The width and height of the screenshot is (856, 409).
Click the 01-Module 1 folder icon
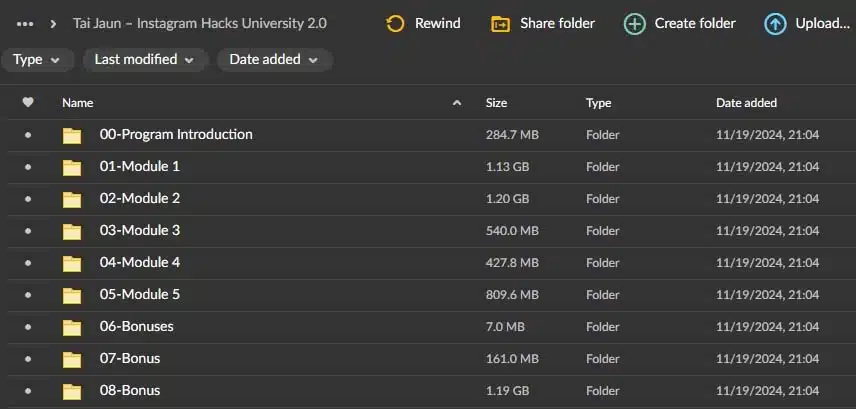(x=72, y=167)
